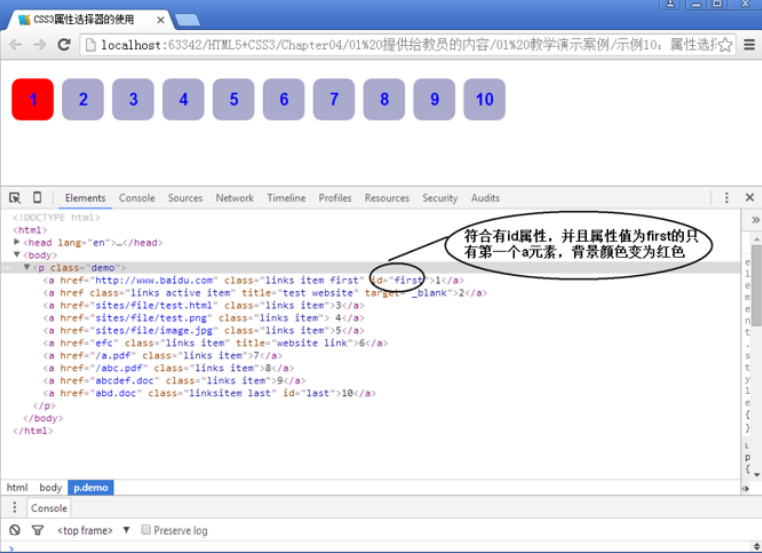Select the abcdef.doc anchor line
The image size is (762, 553).
point(174,381)
